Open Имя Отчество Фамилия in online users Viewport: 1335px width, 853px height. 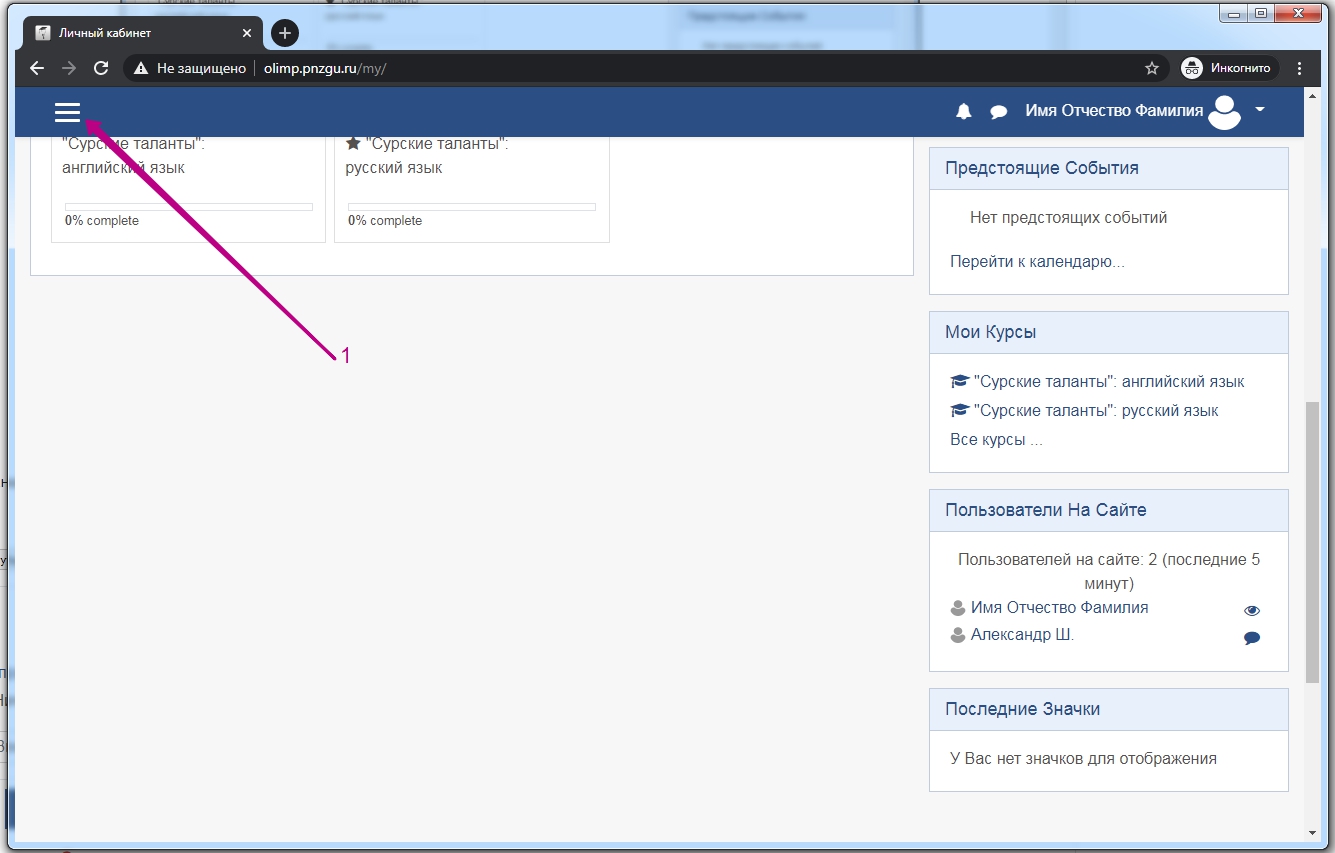pos(1060,608)
